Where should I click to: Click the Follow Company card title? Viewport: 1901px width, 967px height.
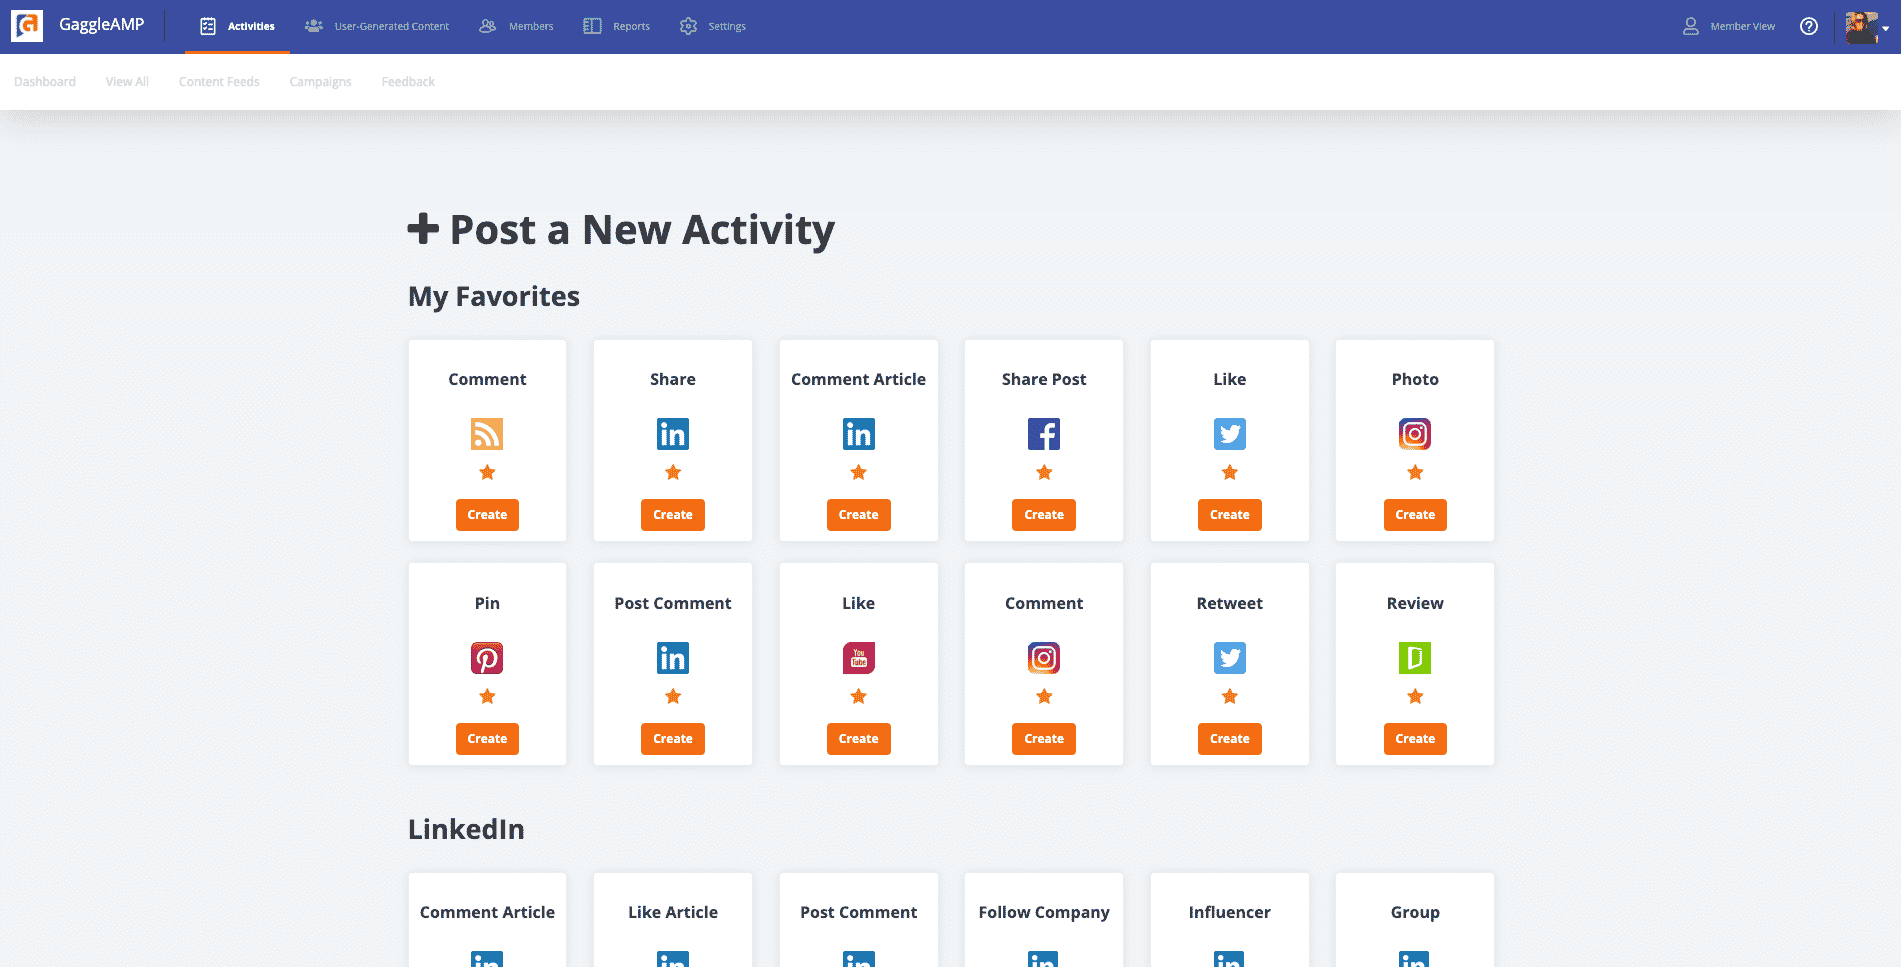1044,912
